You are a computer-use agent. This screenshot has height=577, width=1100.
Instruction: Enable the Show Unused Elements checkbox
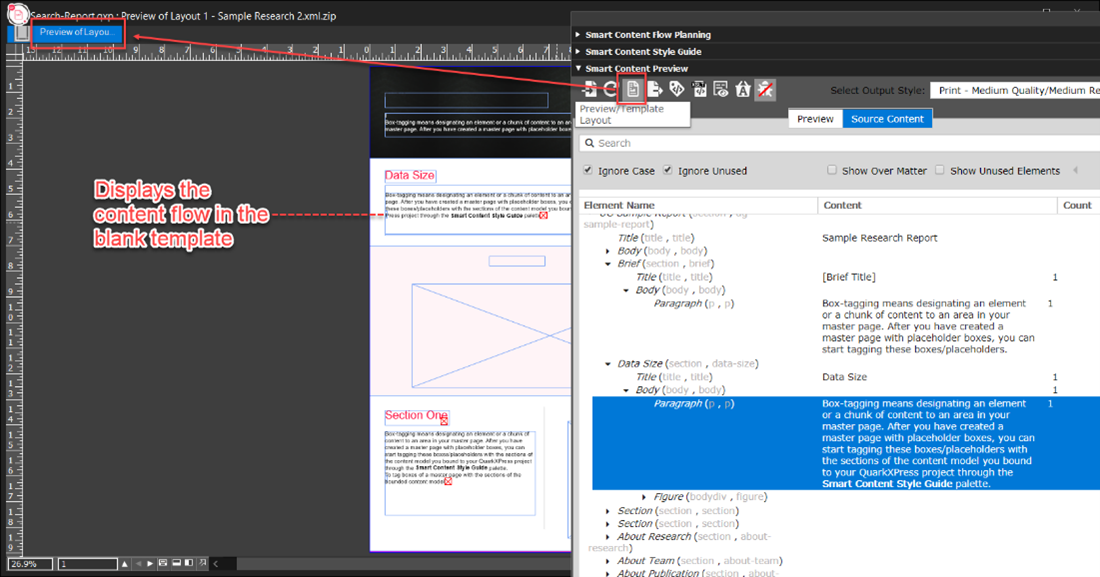pos(940,170)
